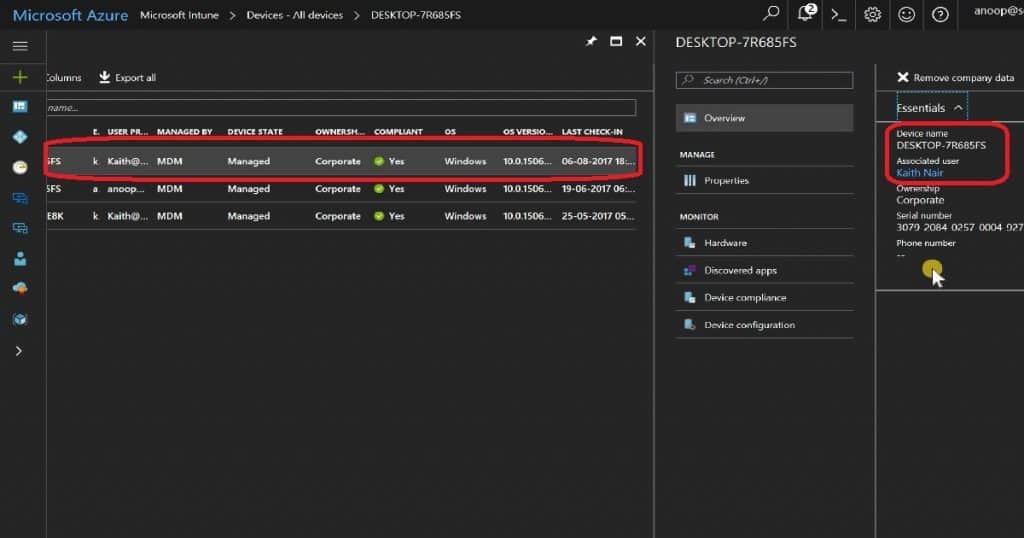
Task: Go to Devices - All devices breadcrumb
Action: point(295,15)
